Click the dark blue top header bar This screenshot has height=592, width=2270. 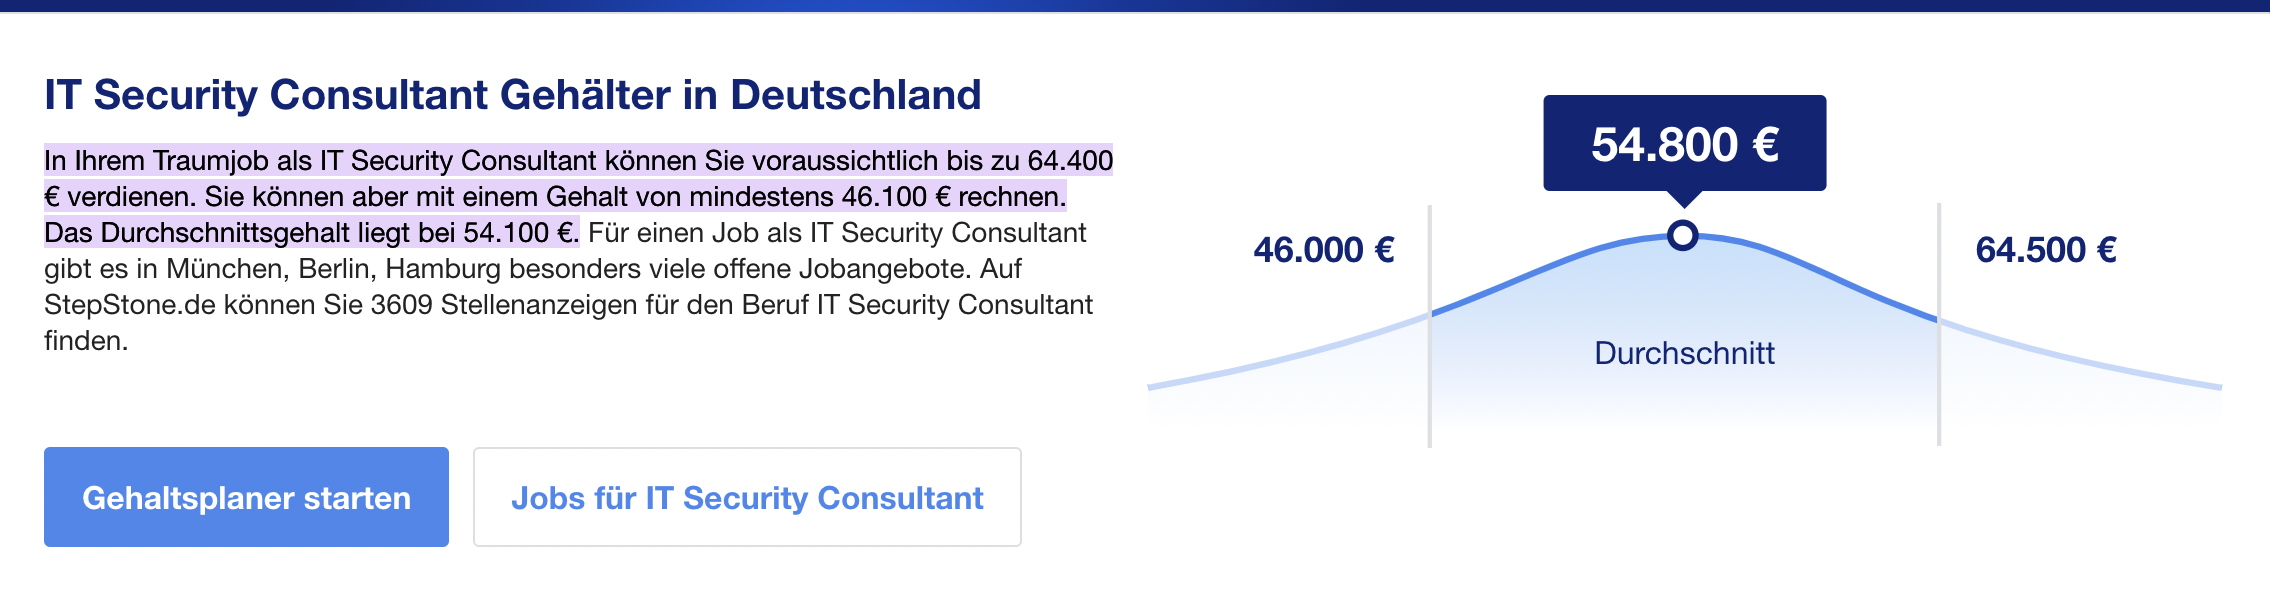pyautogui.click(x=1135, y=6)
